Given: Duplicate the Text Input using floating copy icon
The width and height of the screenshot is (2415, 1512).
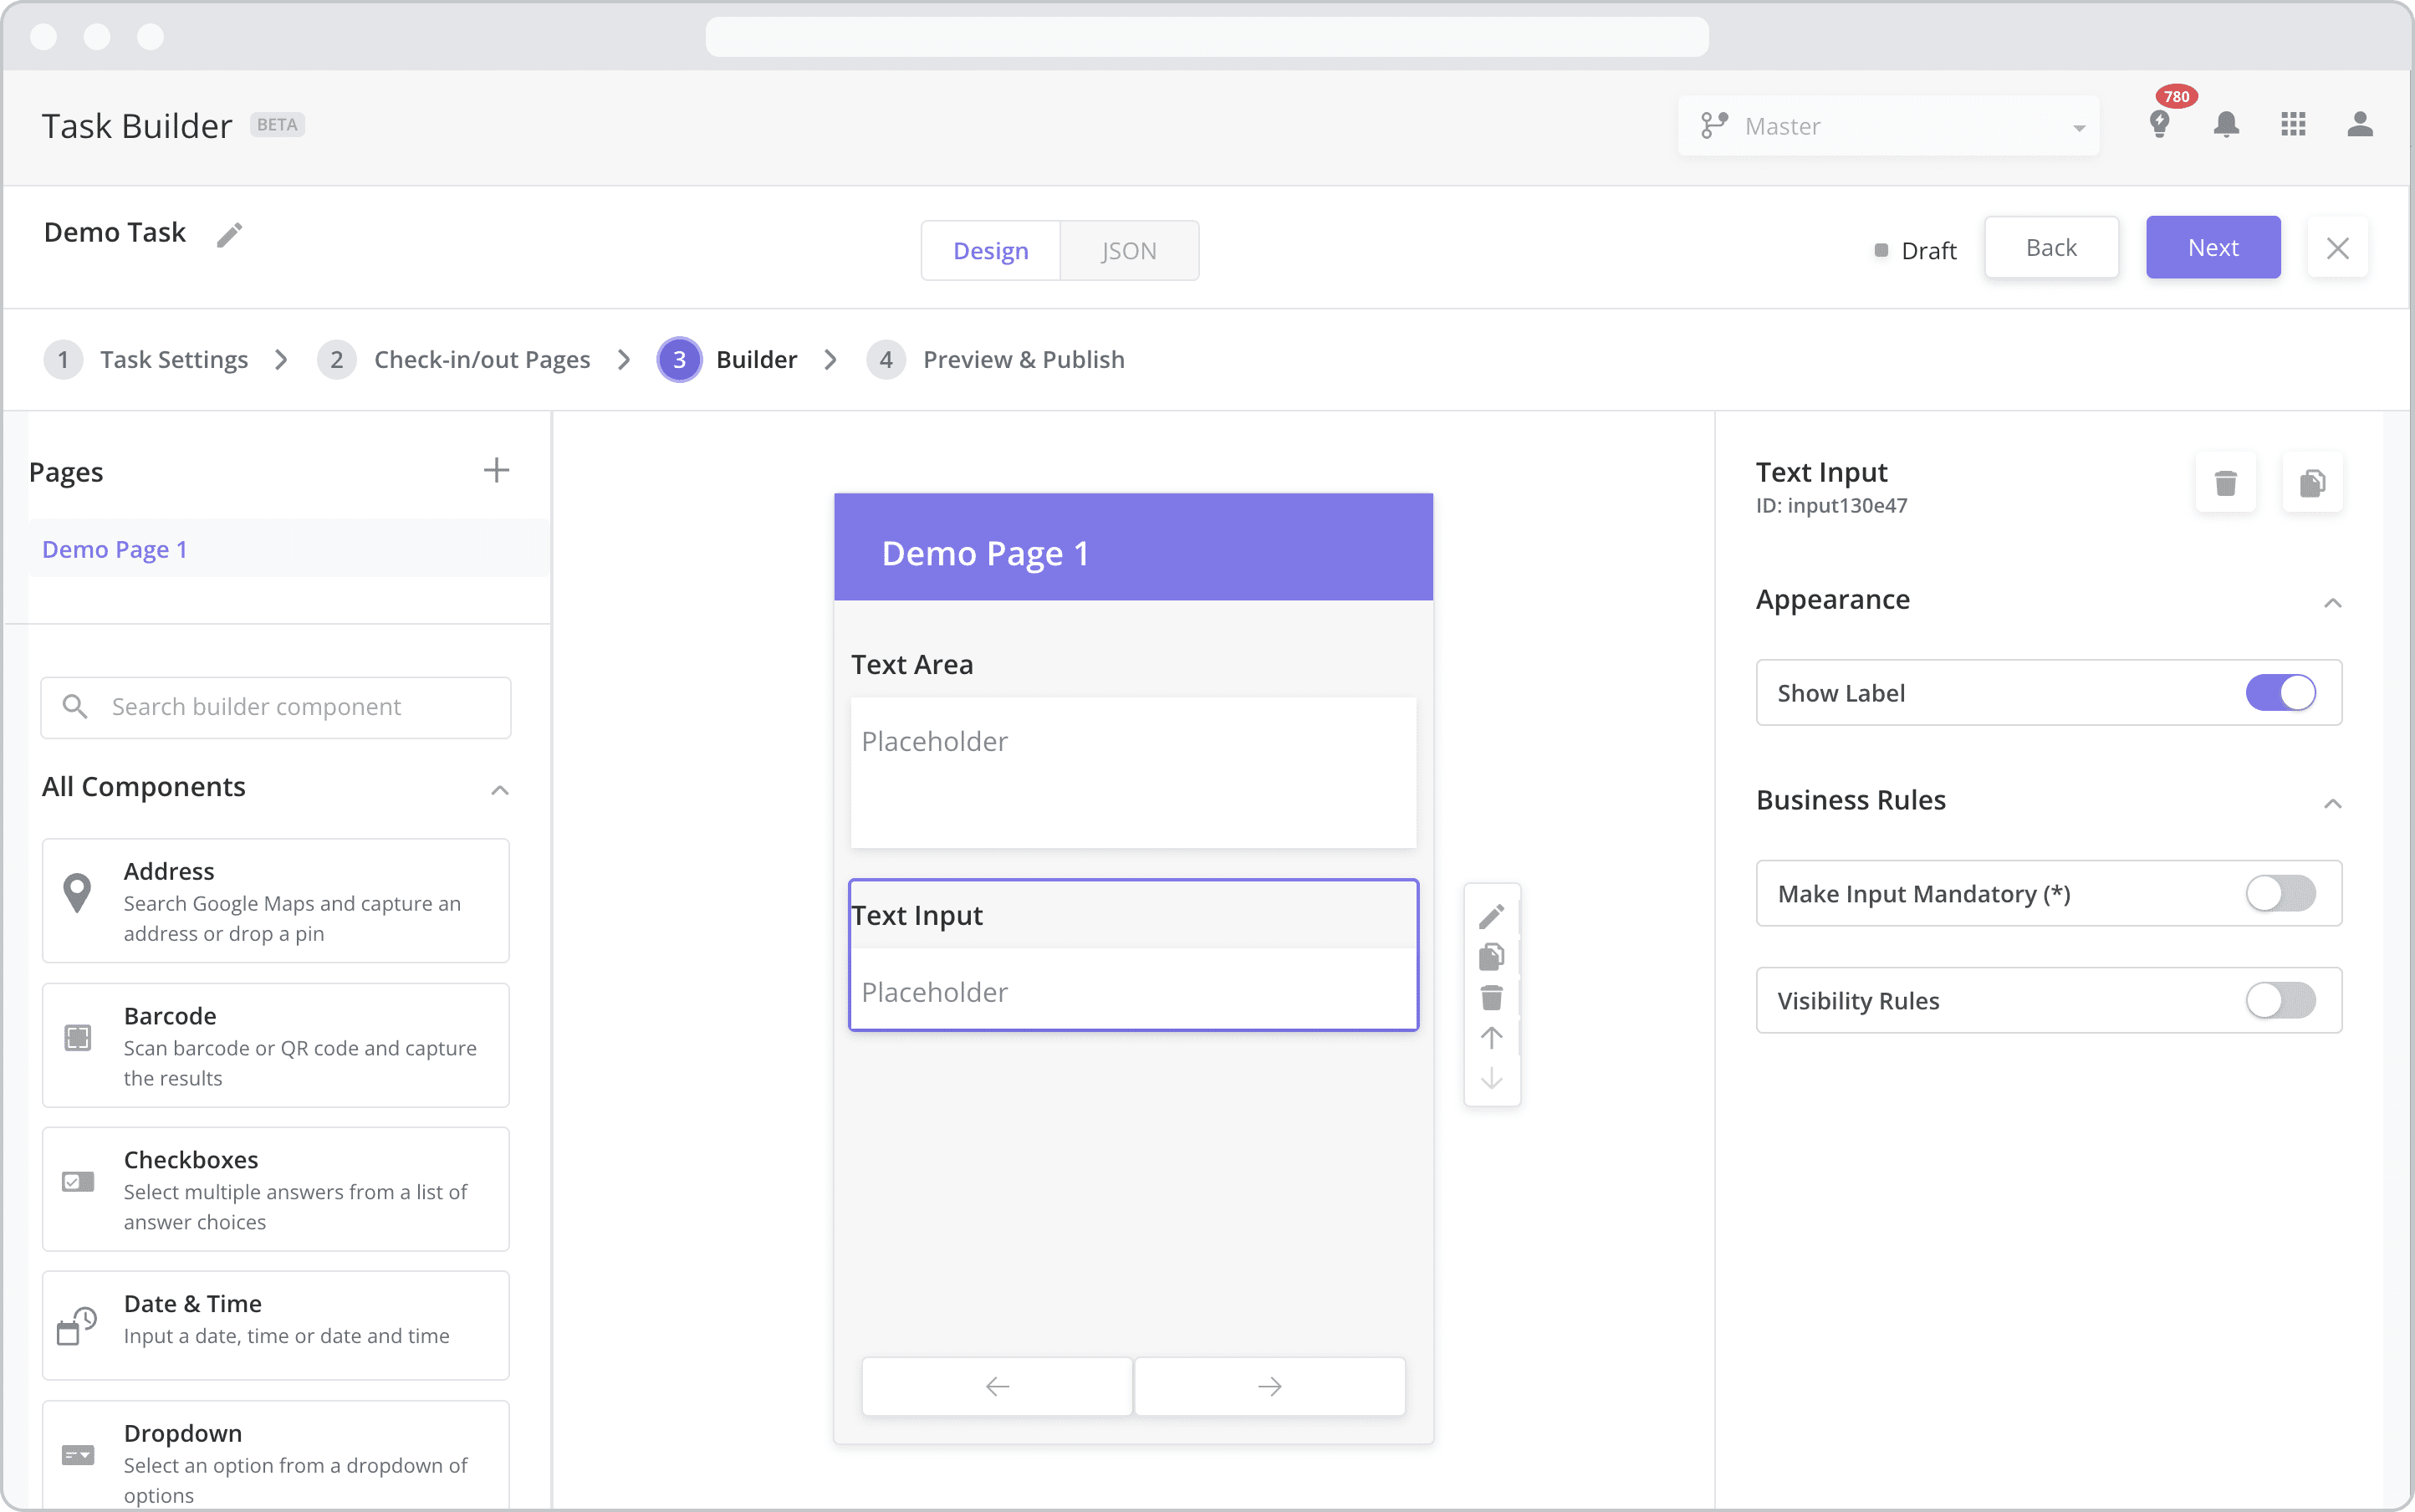Looking at the screenshot, I should [x=1491, y=956].
